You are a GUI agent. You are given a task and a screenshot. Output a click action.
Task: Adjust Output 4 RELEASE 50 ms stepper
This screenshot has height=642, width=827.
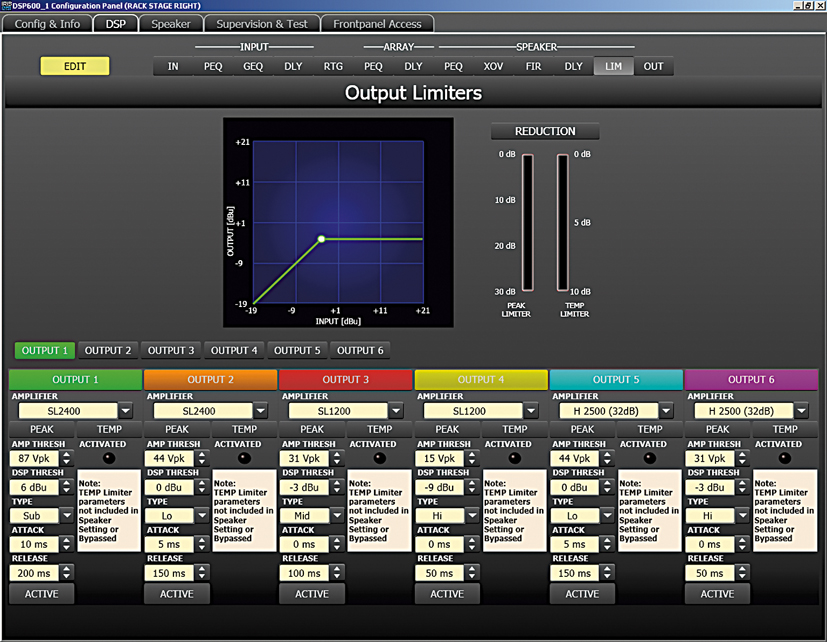click(472, 573)
